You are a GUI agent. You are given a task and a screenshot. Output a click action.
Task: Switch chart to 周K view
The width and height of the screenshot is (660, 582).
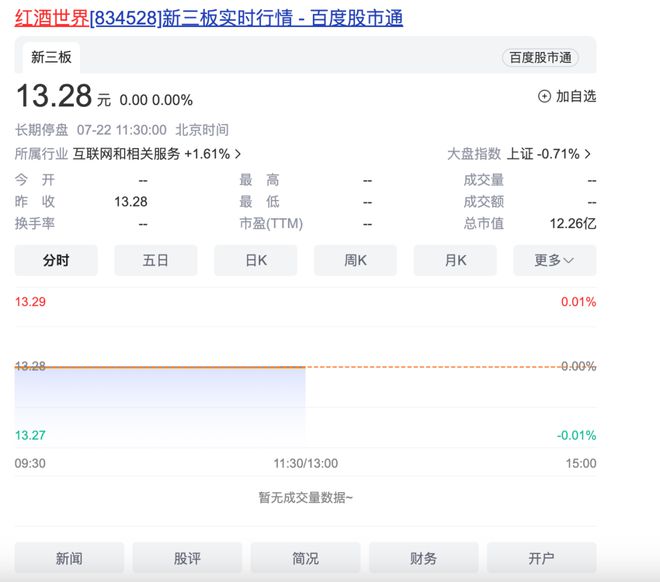coord(355,260)
